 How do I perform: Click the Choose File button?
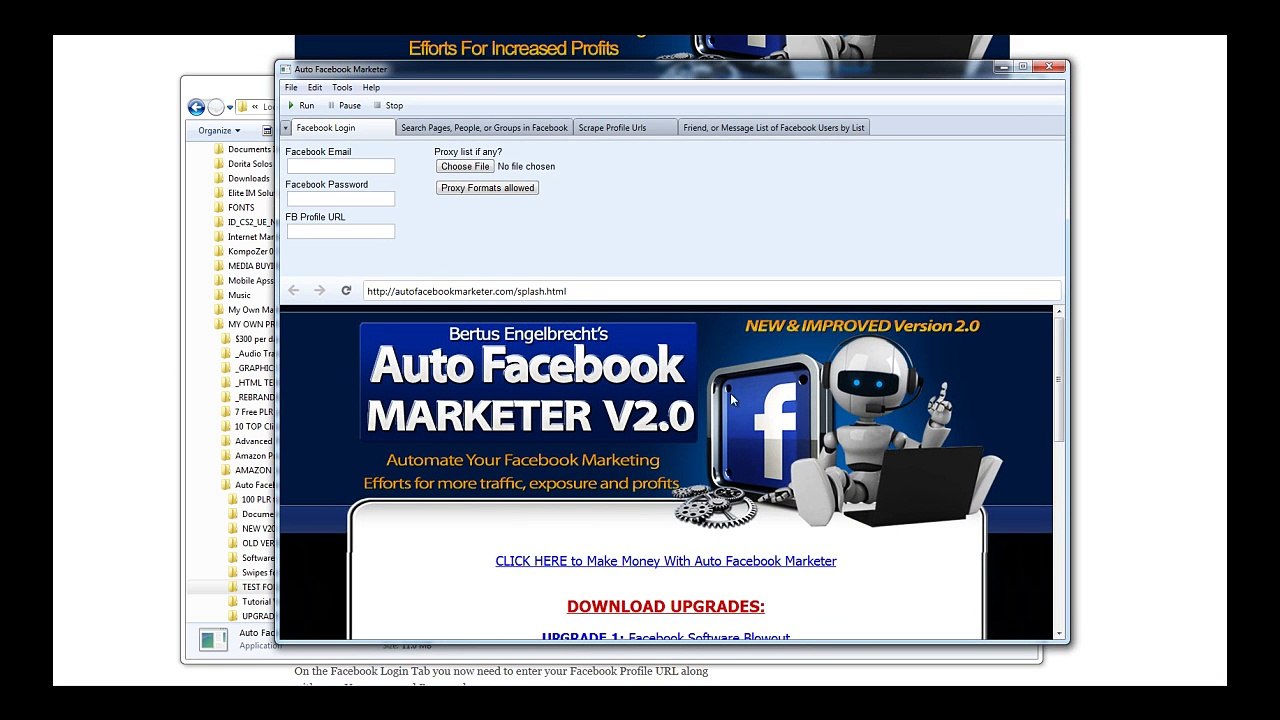click(x=465, y=166)
